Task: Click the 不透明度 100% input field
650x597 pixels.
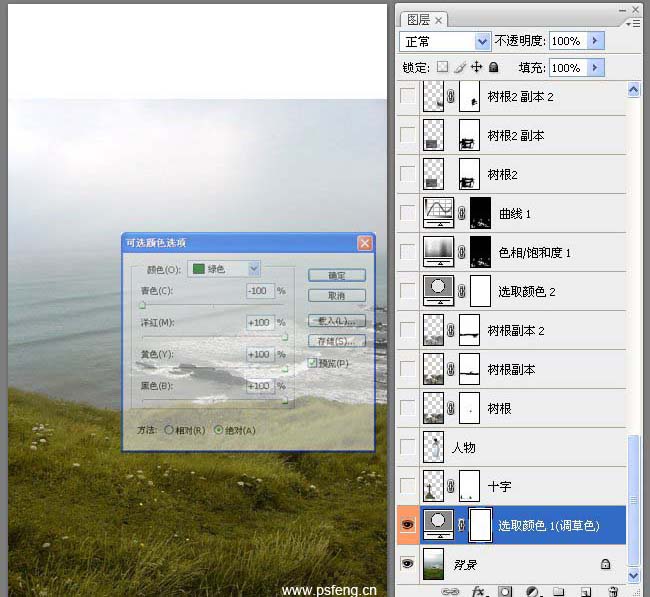Action: pyautogui.click(x=568, y=41)
